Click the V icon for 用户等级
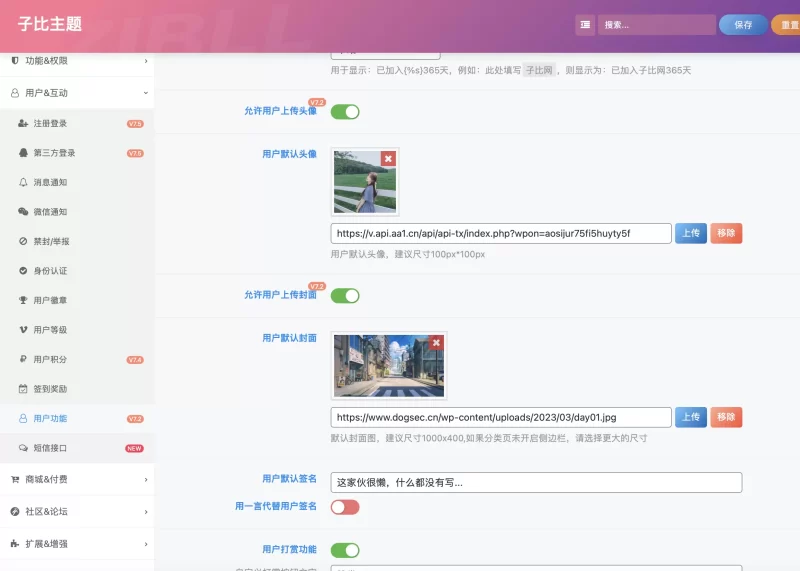This screenshot has width=800, height=571. (x=23, y=330)
